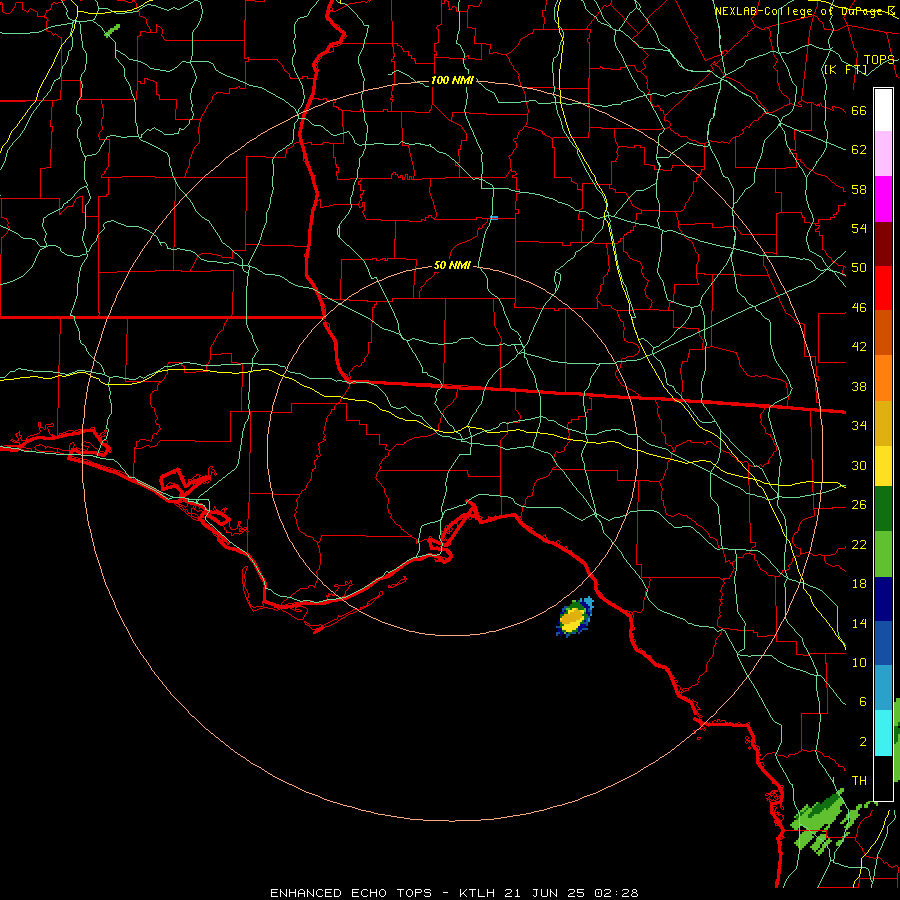This screenshot has height=900, width=900.
Task: Click the yellow-cored offshore storm cell
Action: point(574,618)
